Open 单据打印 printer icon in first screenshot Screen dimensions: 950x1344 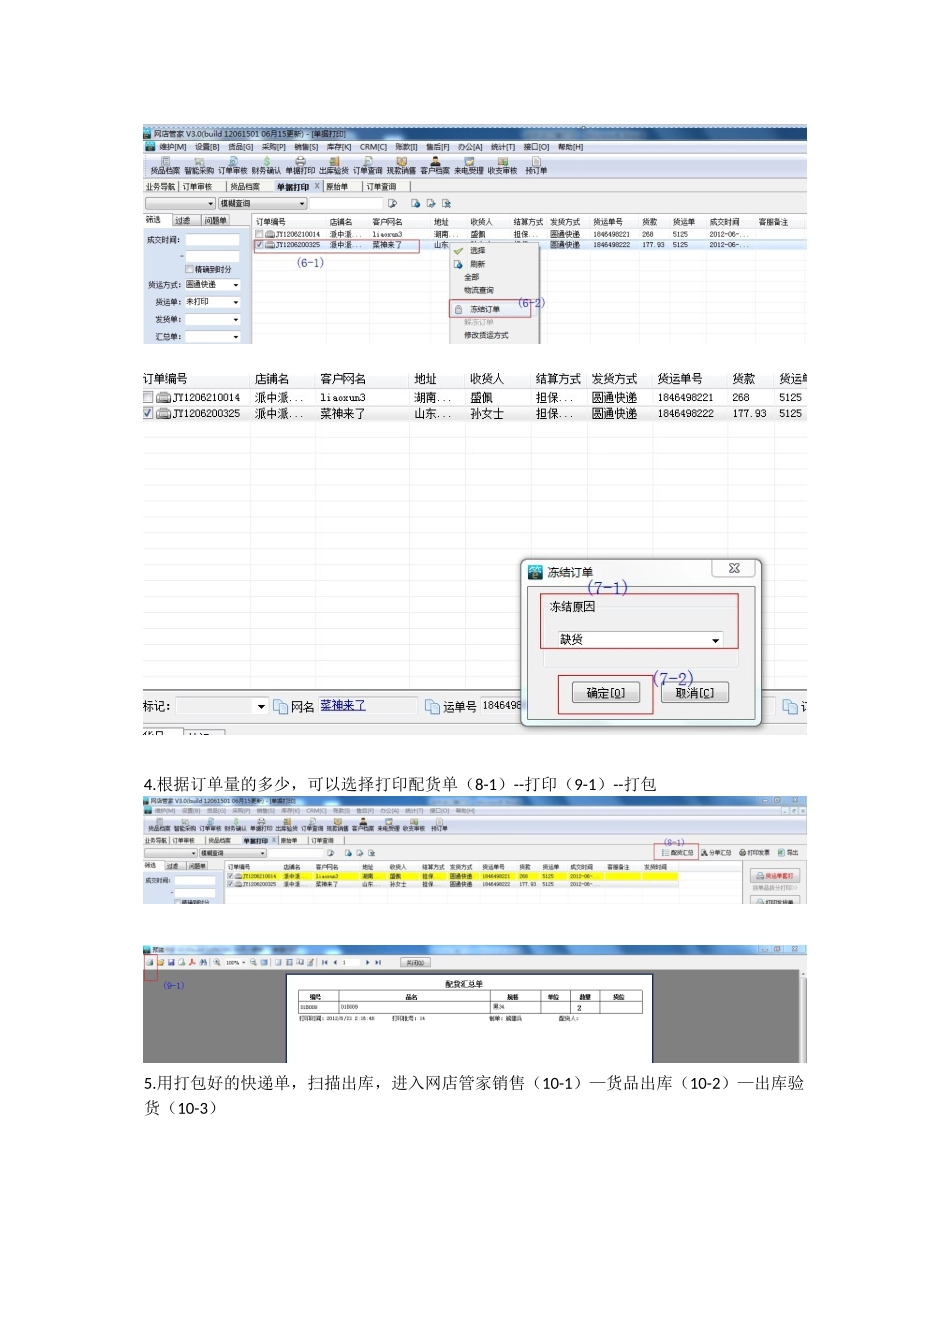tap(300, 161)
